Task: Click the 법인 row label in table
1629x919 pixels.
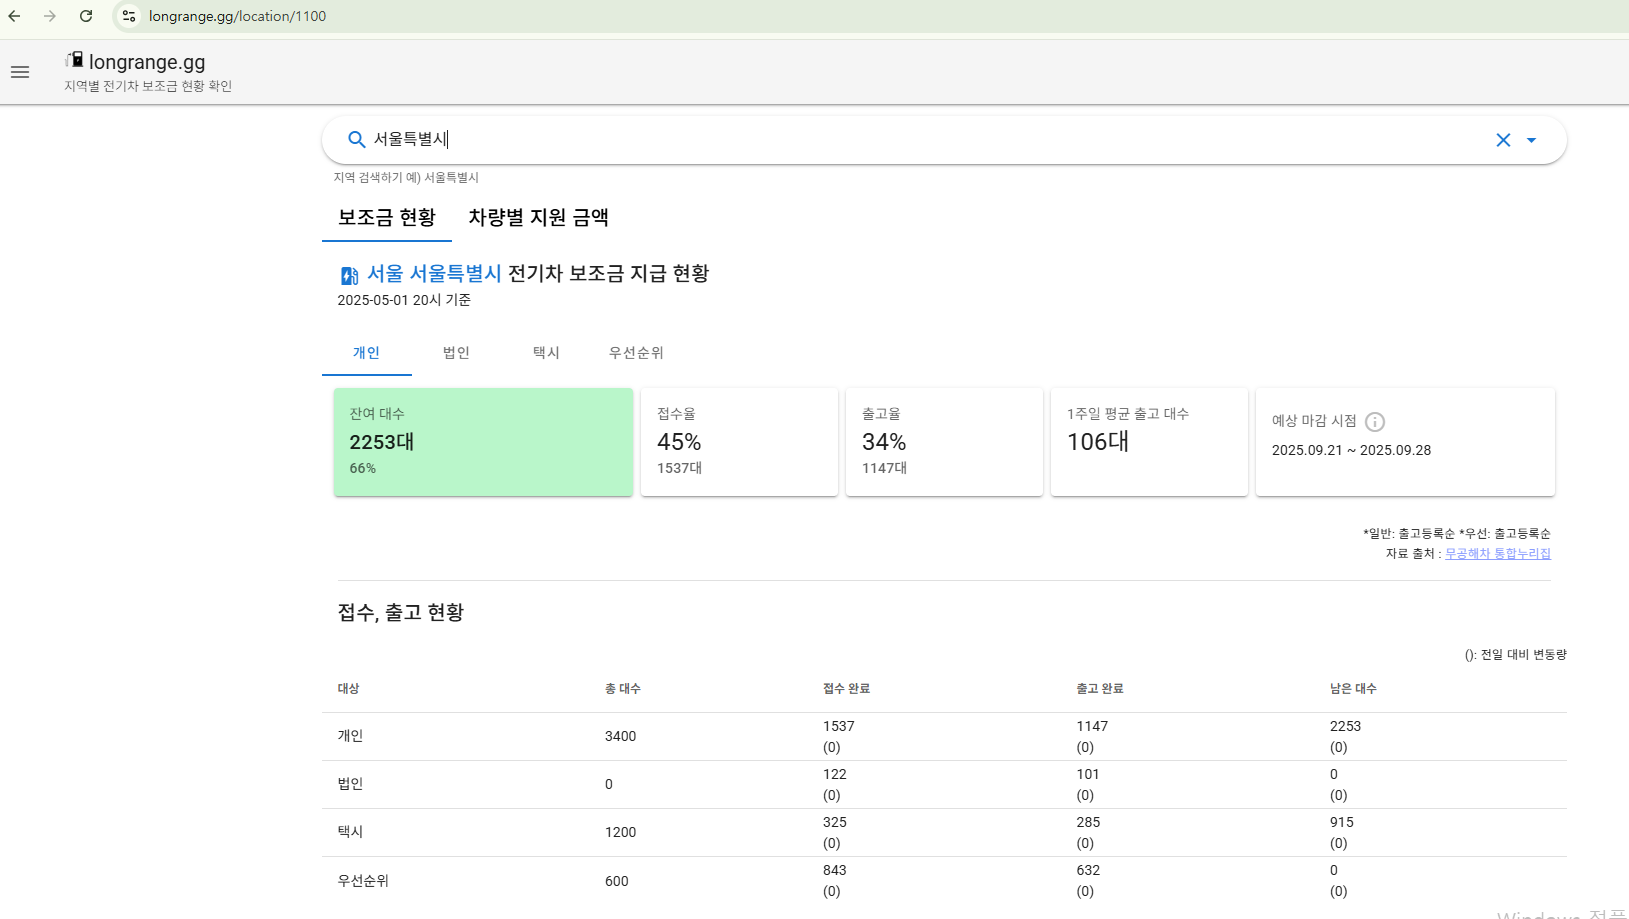Action: [350, 784]
